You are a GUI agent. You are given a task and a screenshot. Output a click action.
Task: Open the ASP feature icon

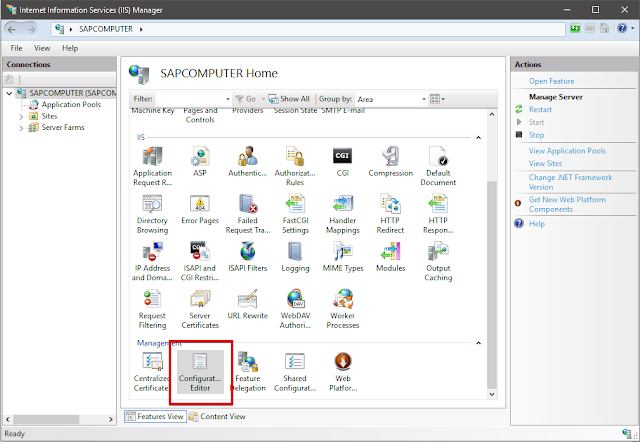click(200, 162)
